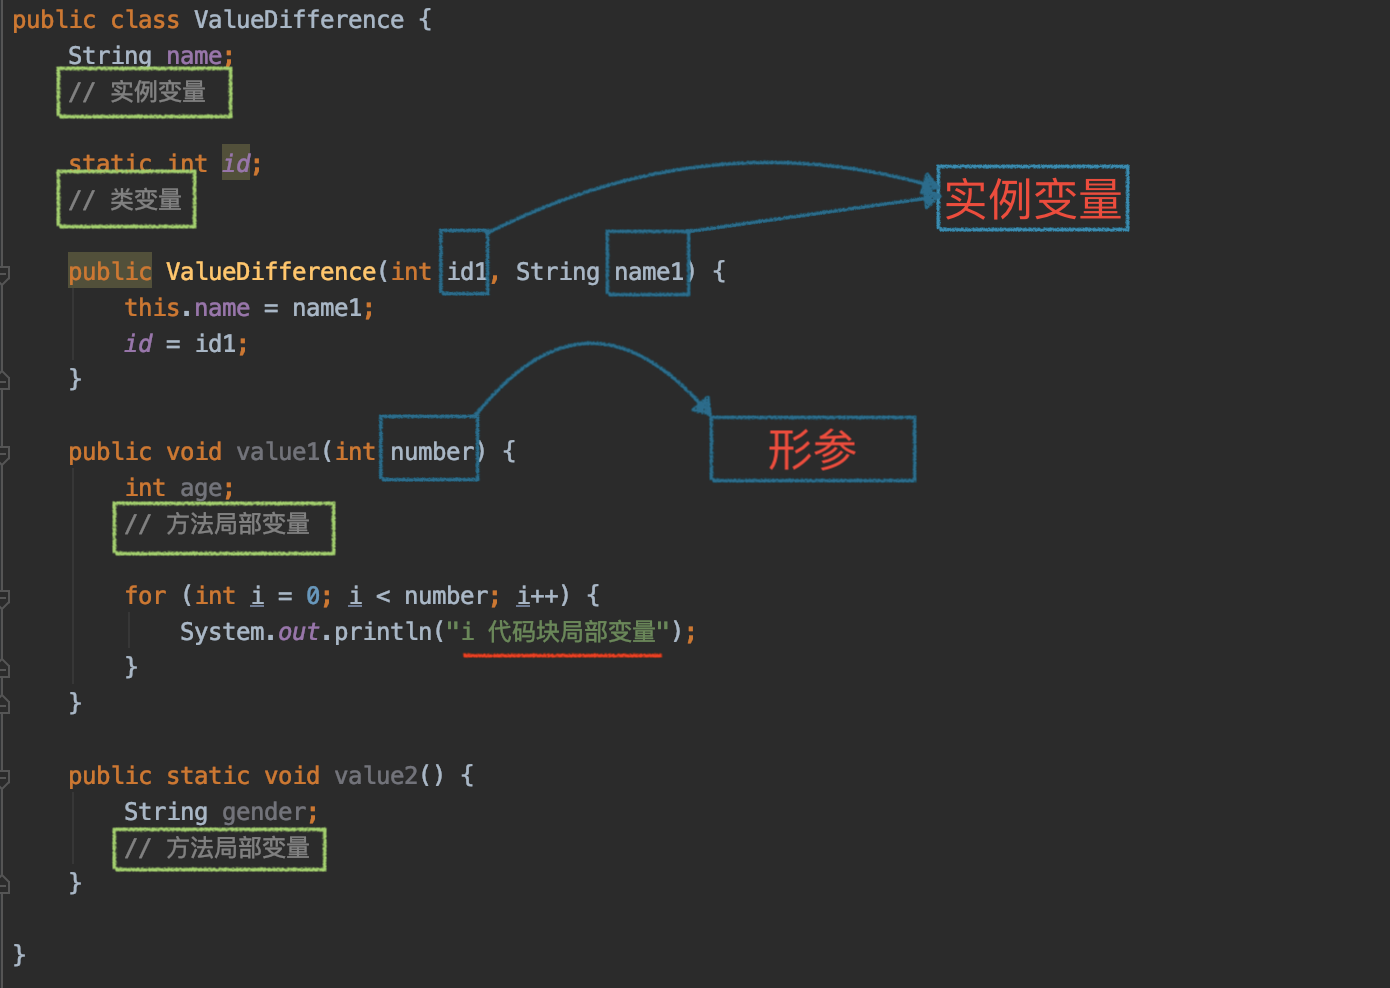Click the 'value1' method name
Image resolution: width=1390 pixels, height=988 pixels.
tap(278, 452)
